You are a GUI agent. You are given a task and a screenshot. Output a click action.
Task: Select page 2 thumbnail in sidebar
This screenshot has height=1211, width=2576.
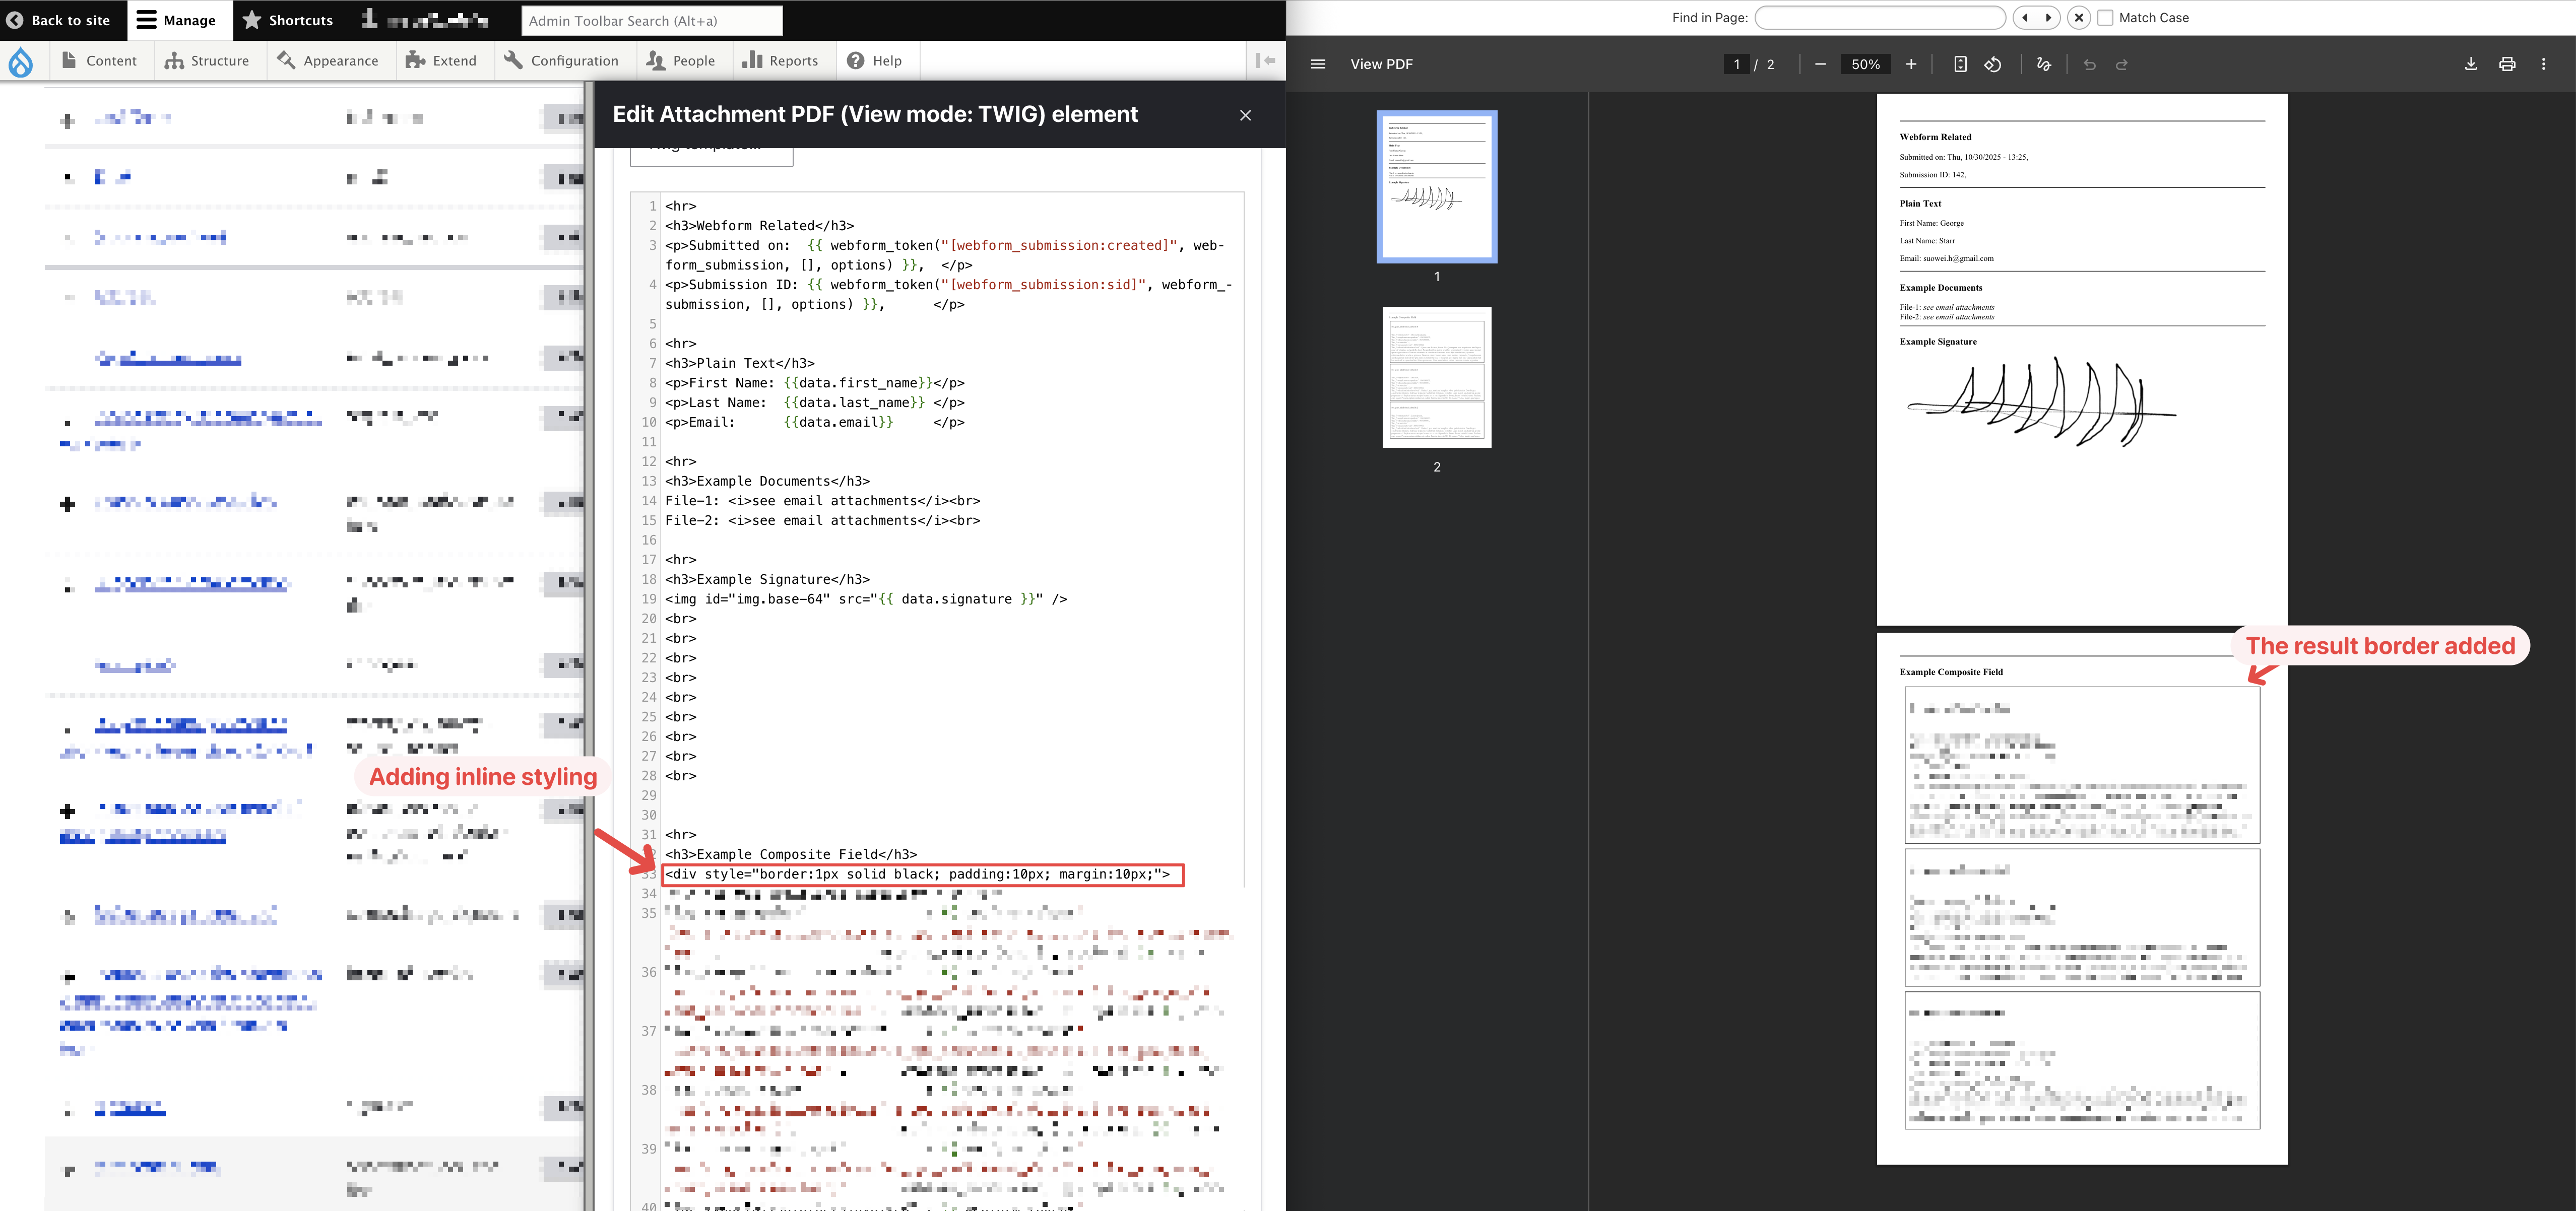coord(1436,377)
